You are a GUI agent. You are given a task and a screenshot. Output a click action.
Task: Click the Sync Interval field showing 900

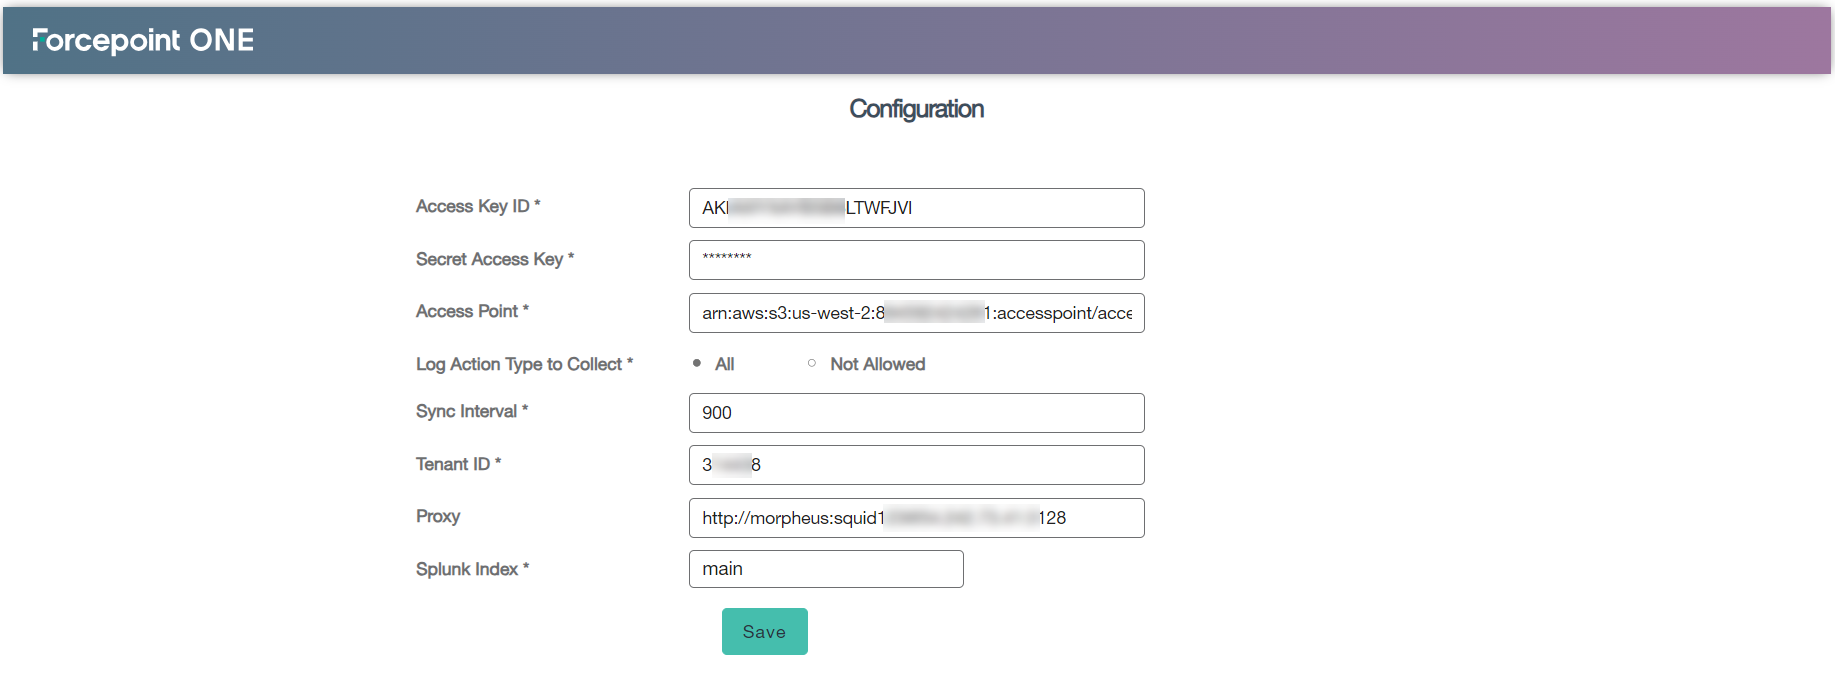(916, 413)
